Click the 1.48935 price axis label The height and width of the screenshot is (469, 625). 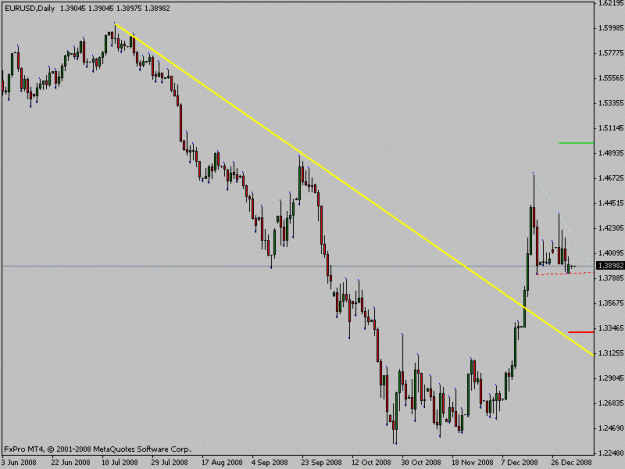(611, 153)
